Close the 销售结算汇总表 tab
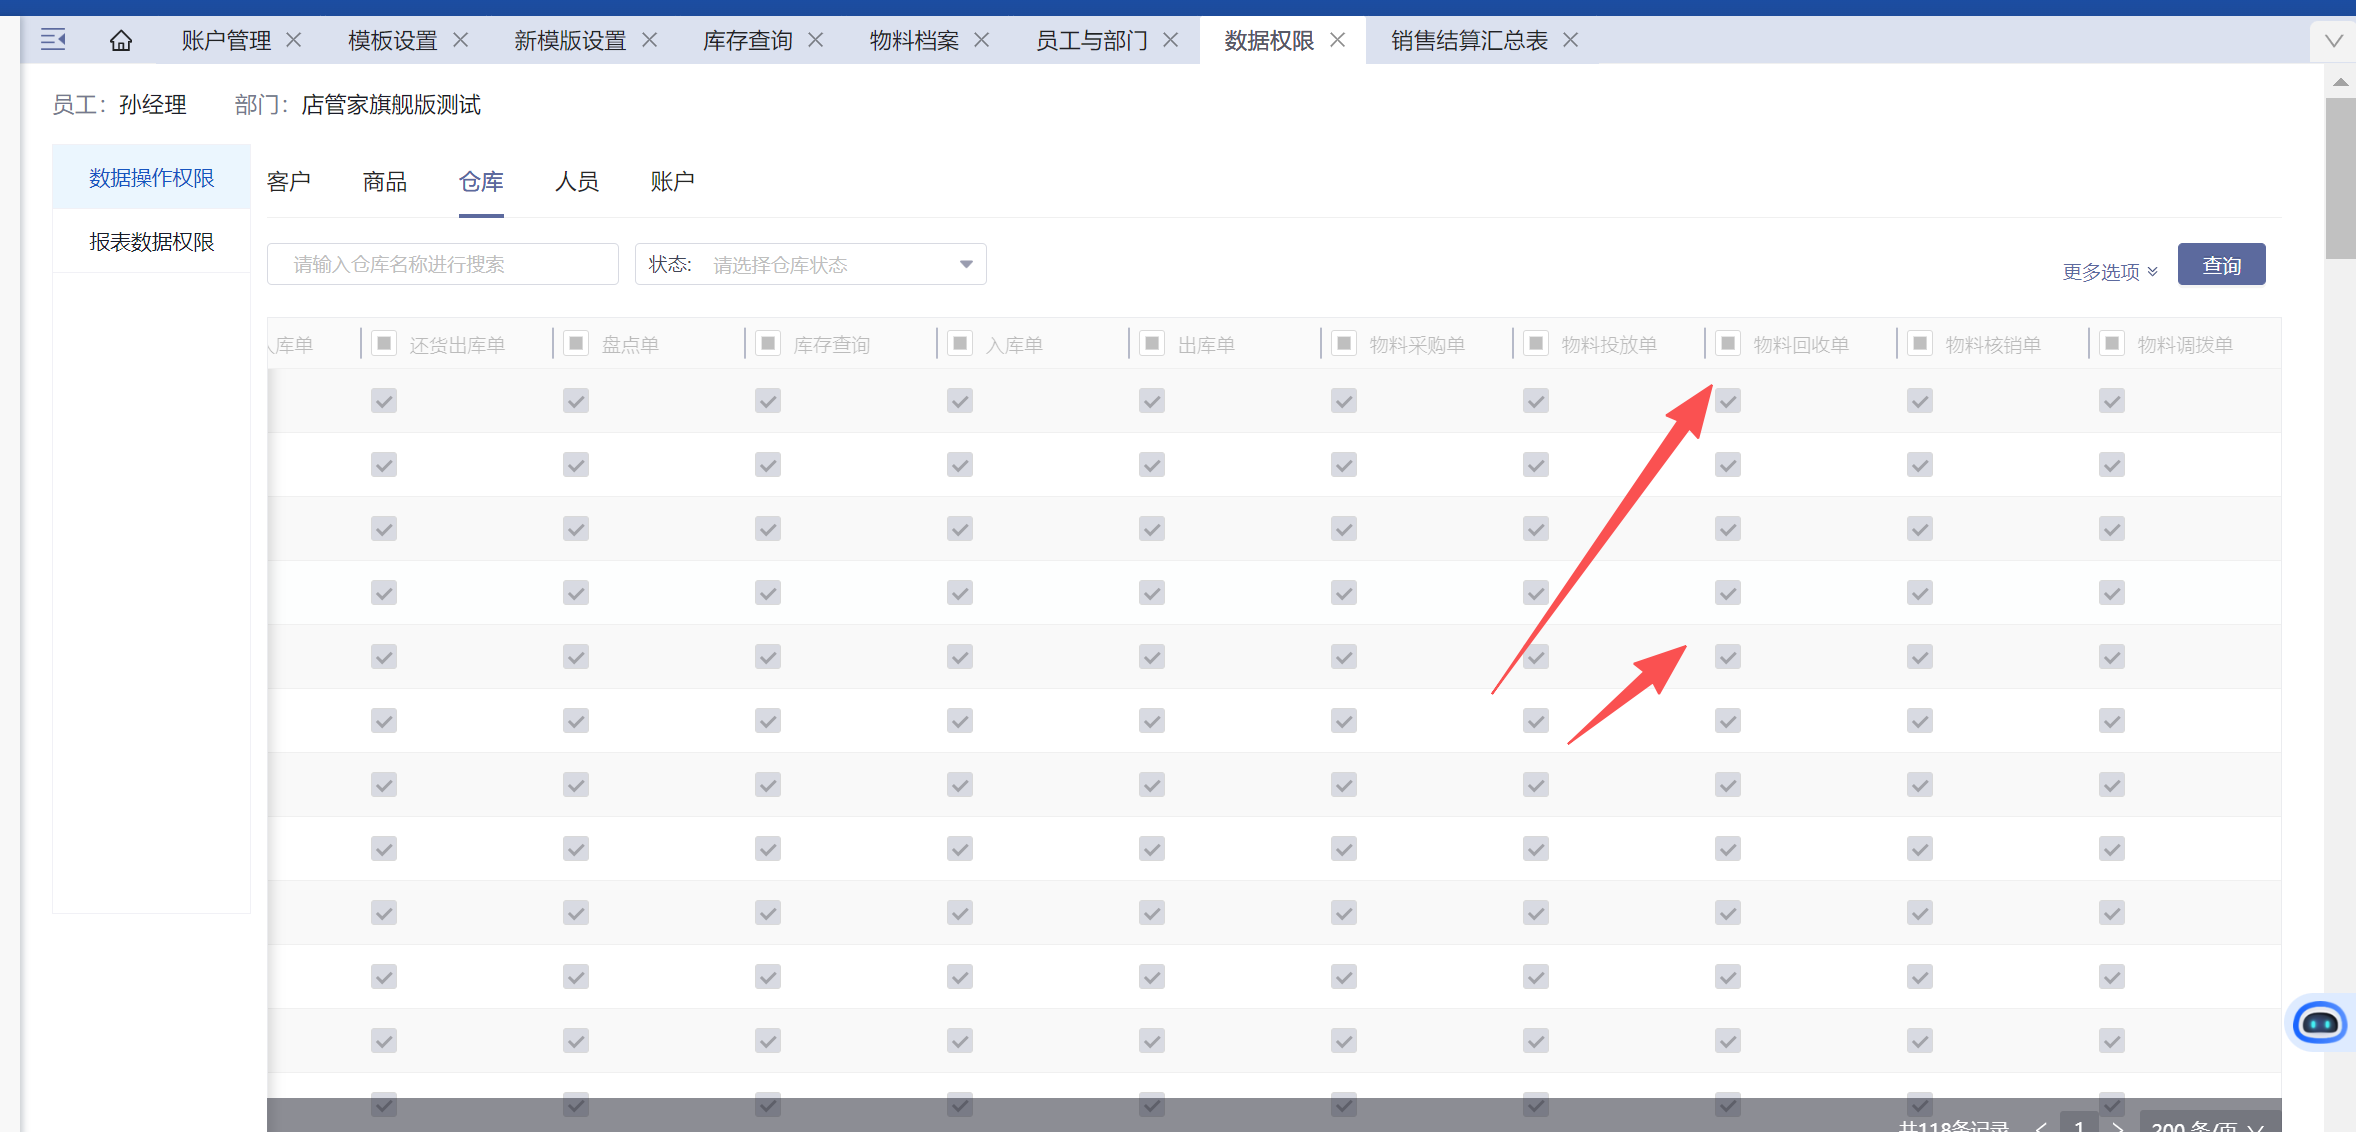 (1571, 40)
